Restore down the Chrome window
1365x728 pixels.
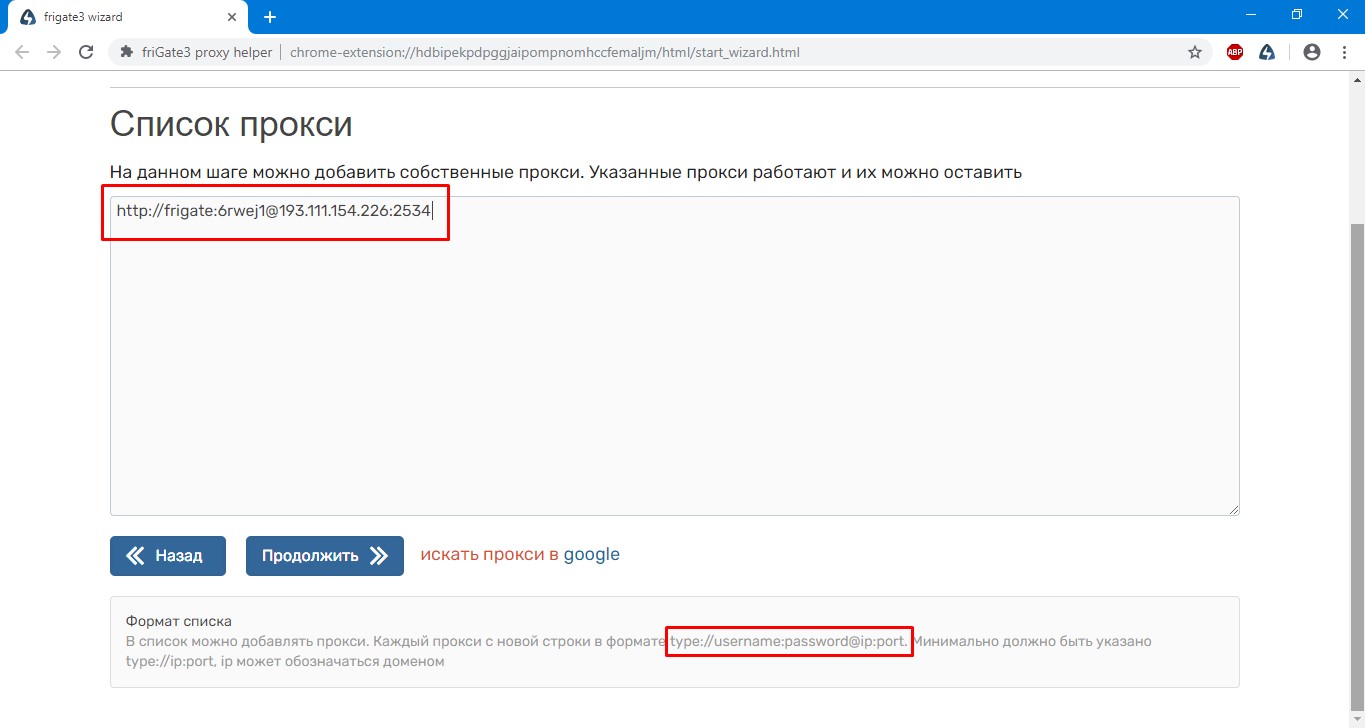(x=1297, y=15)
